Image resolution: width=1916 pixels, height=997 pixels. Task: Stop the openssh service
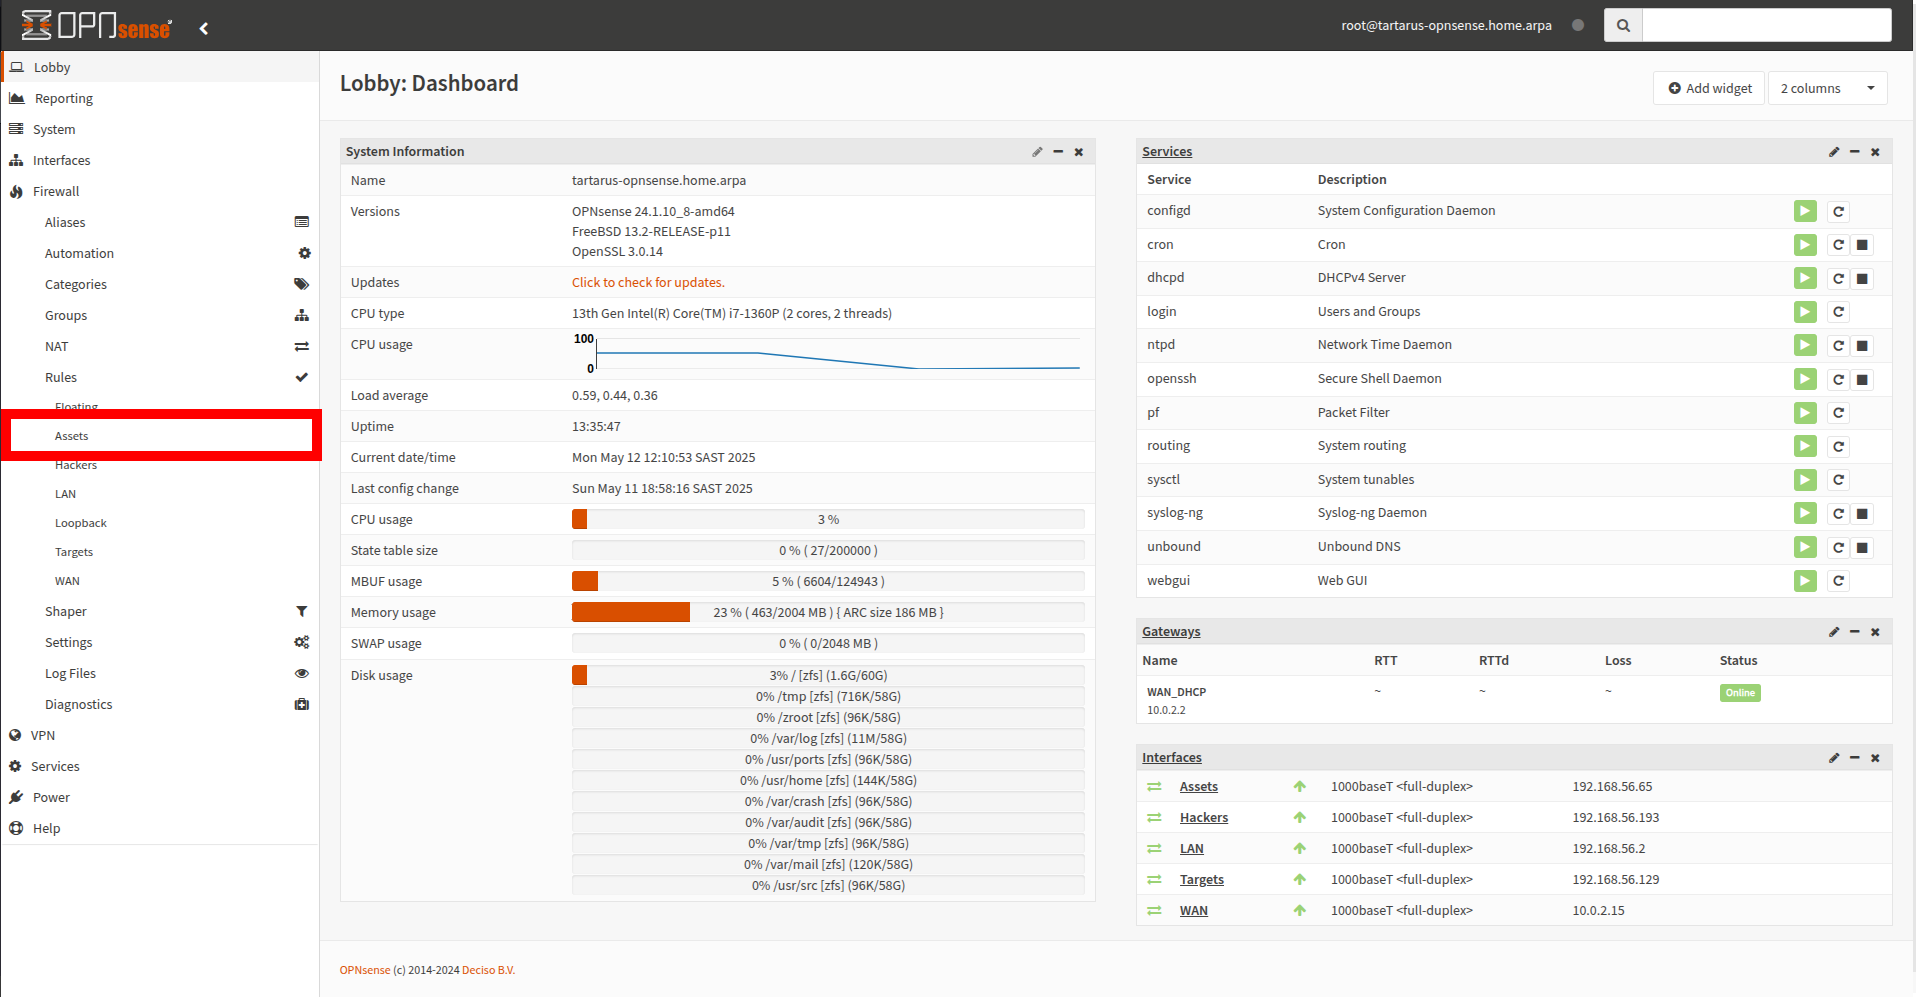pos(1862,379)
